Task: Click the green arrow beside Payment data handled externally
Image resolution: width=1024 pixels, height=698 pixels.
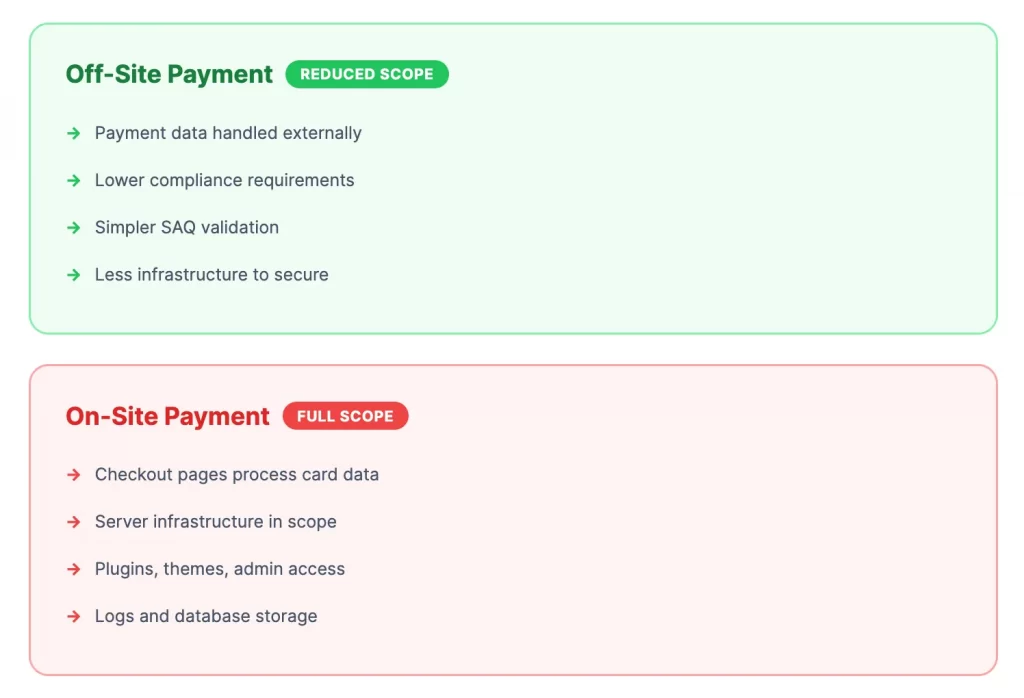Action: click(74, 133)
